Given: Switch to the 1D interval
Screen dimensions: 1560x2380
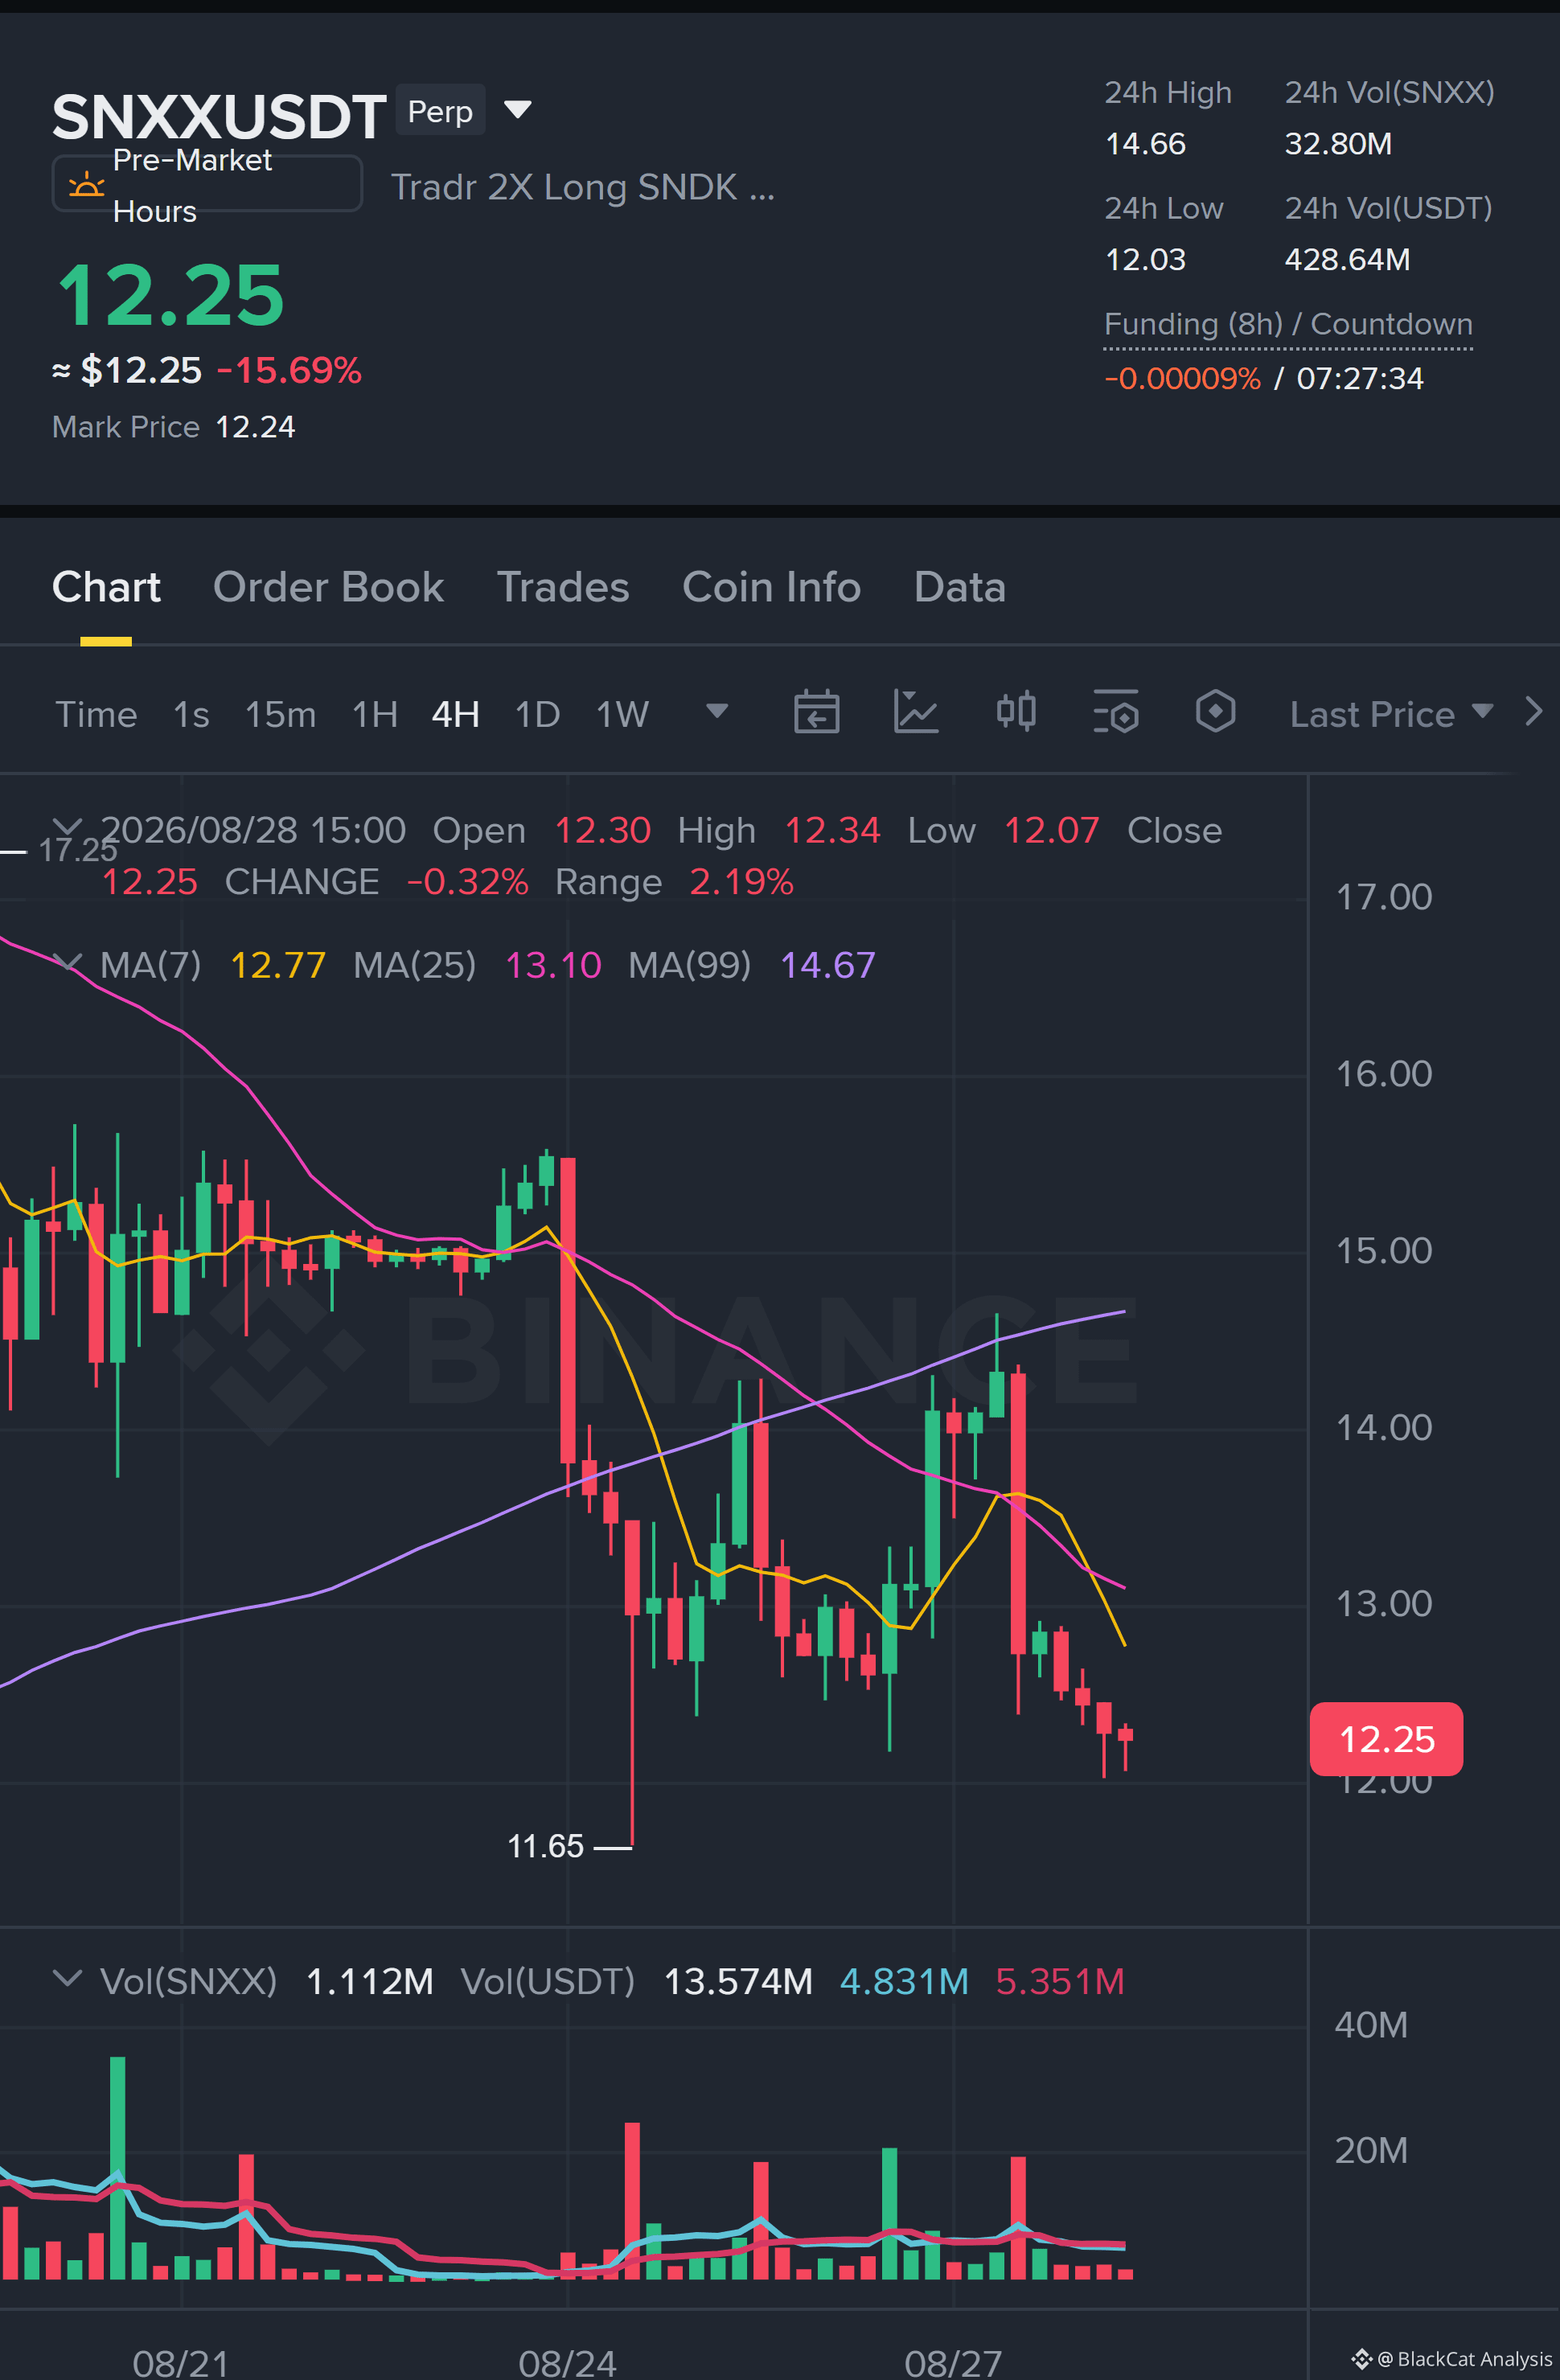Looking at the screenshot, I should click(x=537, y=714).
